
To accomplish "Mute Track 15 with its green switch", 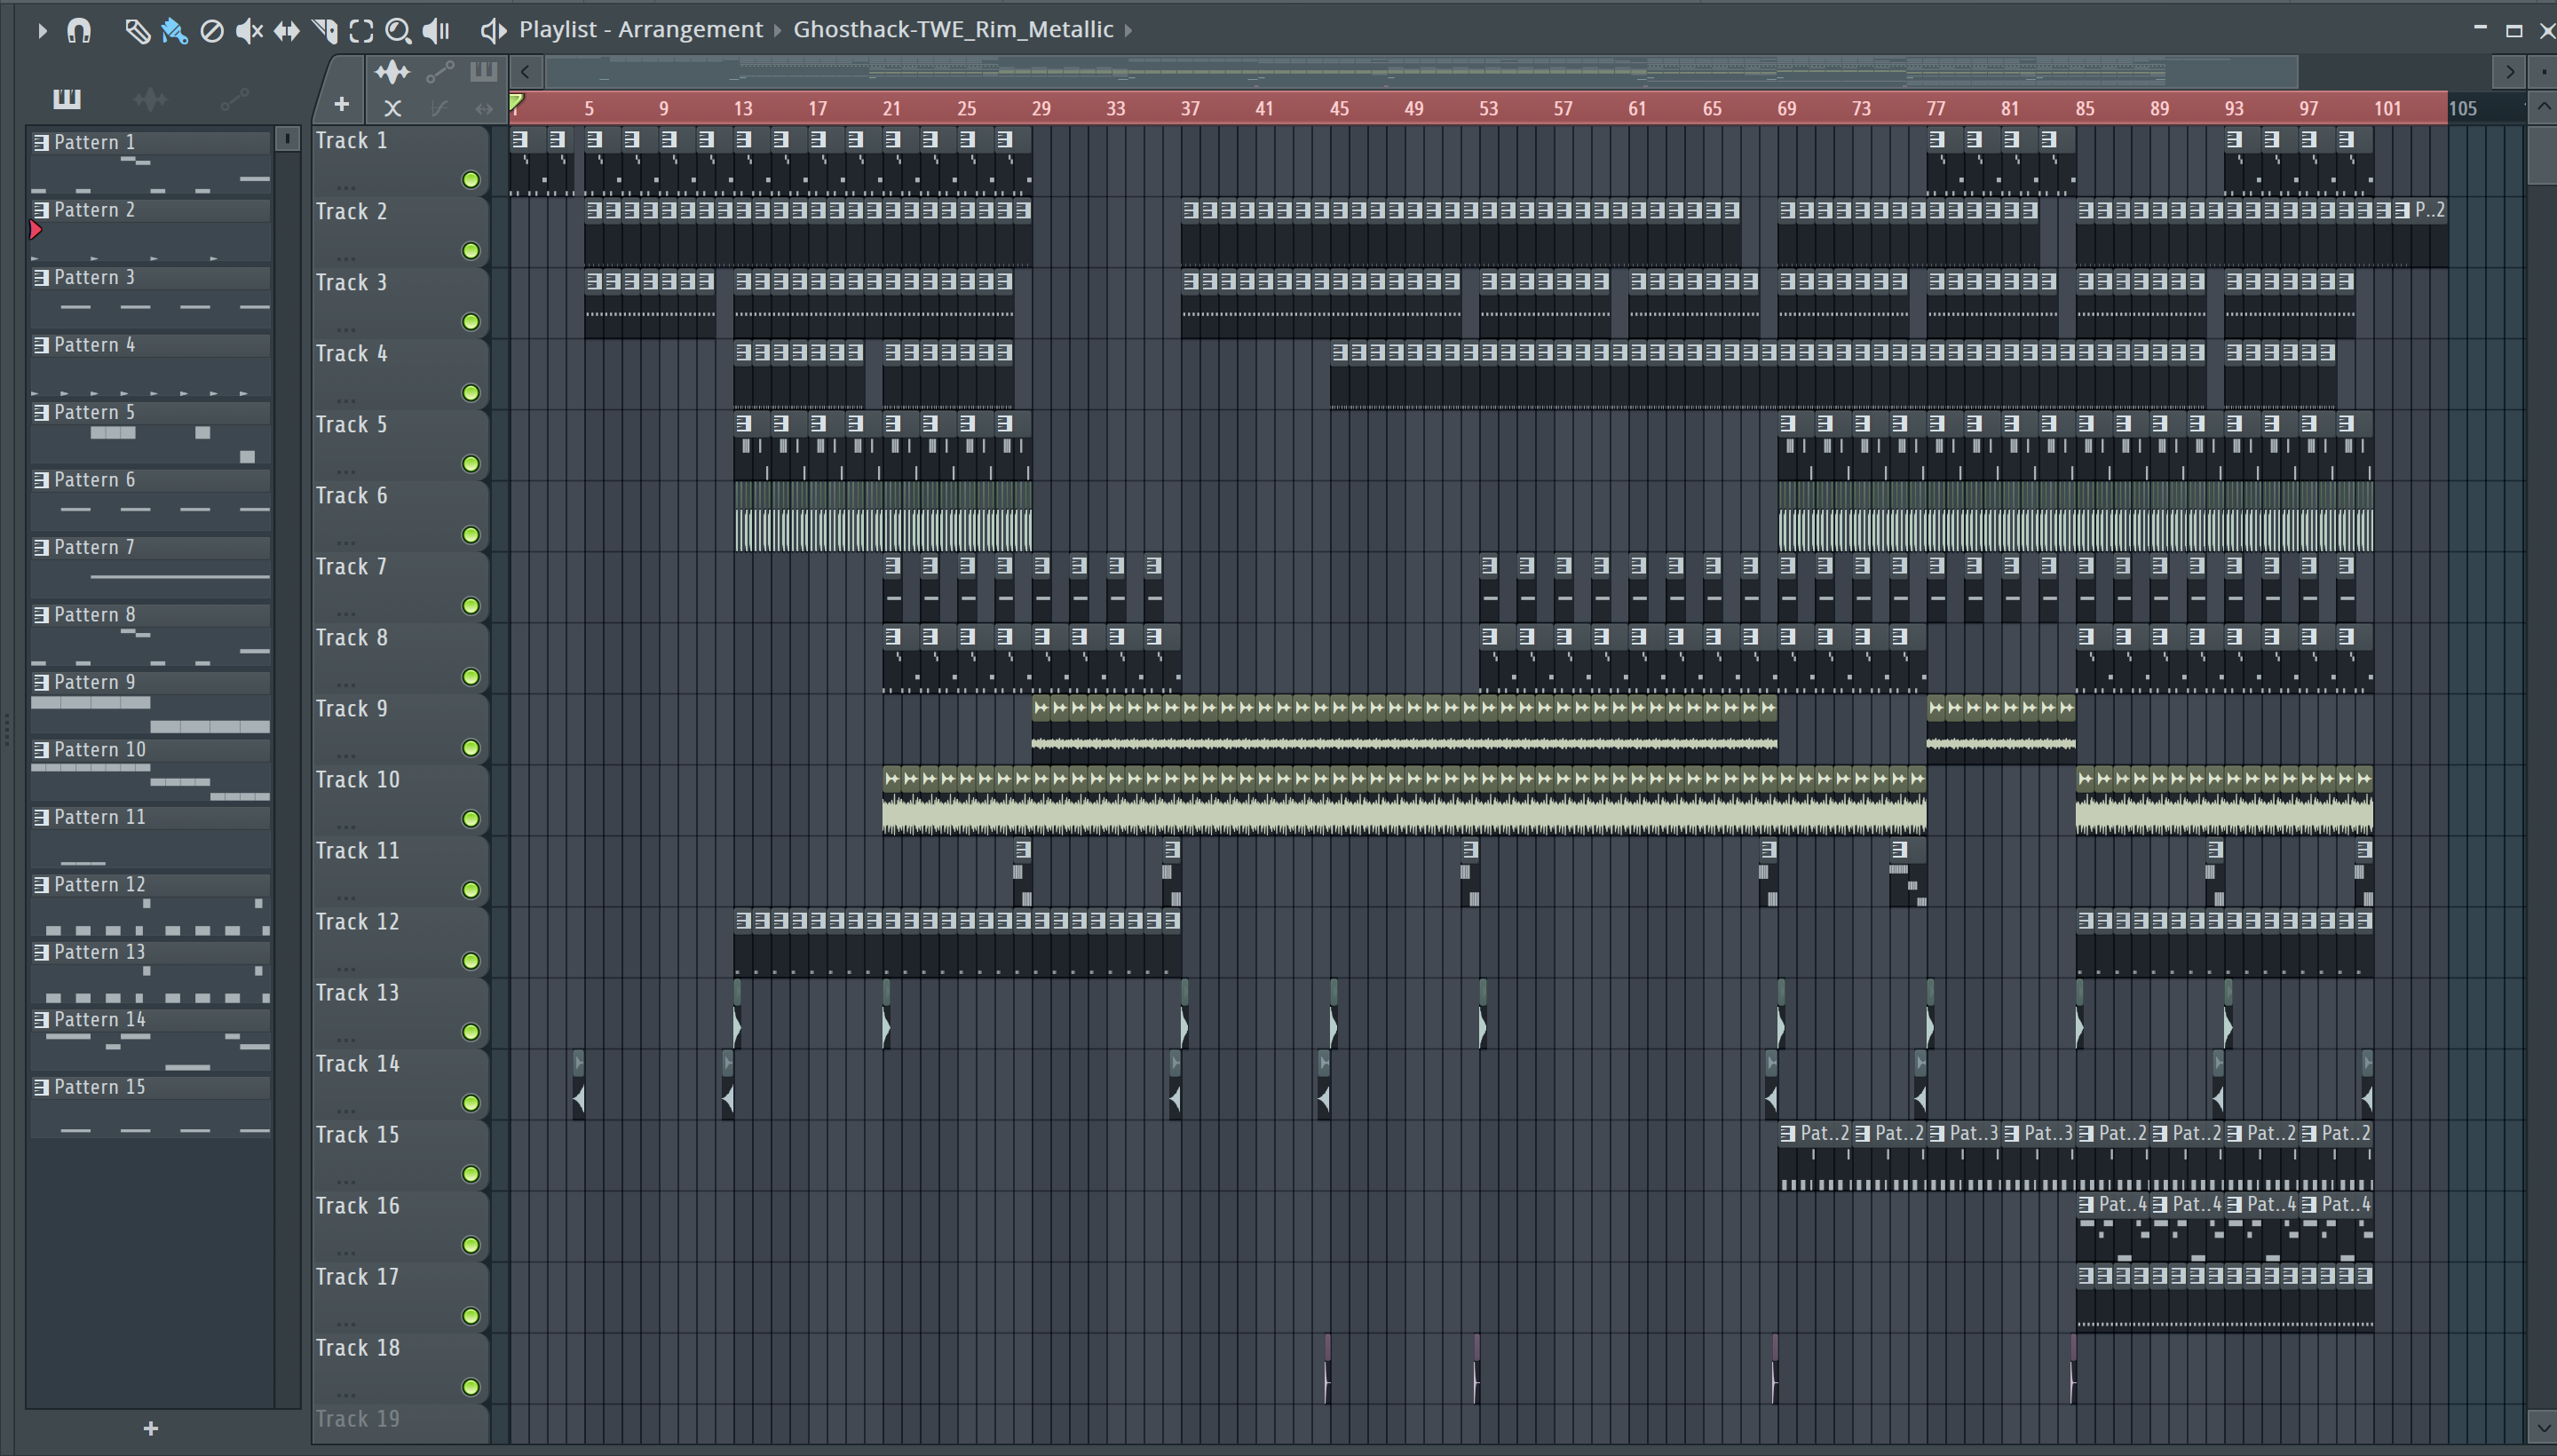I will [470, 1174].
